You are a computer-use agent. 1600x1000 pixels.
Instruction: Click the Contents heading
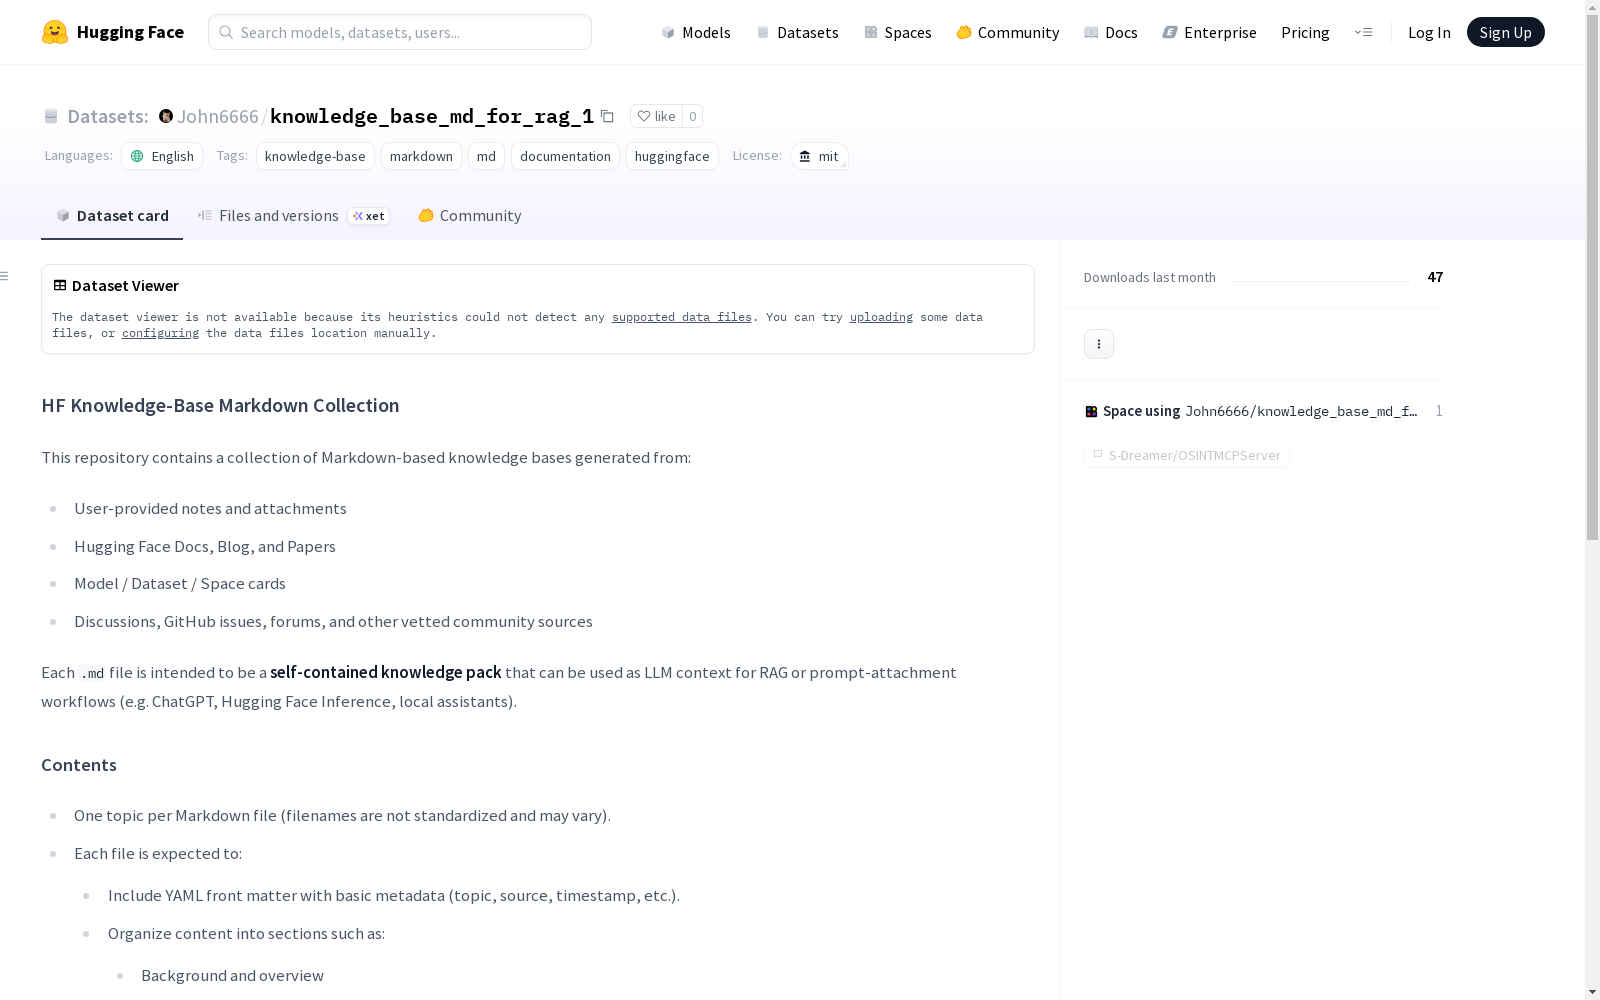pos(79,765)
